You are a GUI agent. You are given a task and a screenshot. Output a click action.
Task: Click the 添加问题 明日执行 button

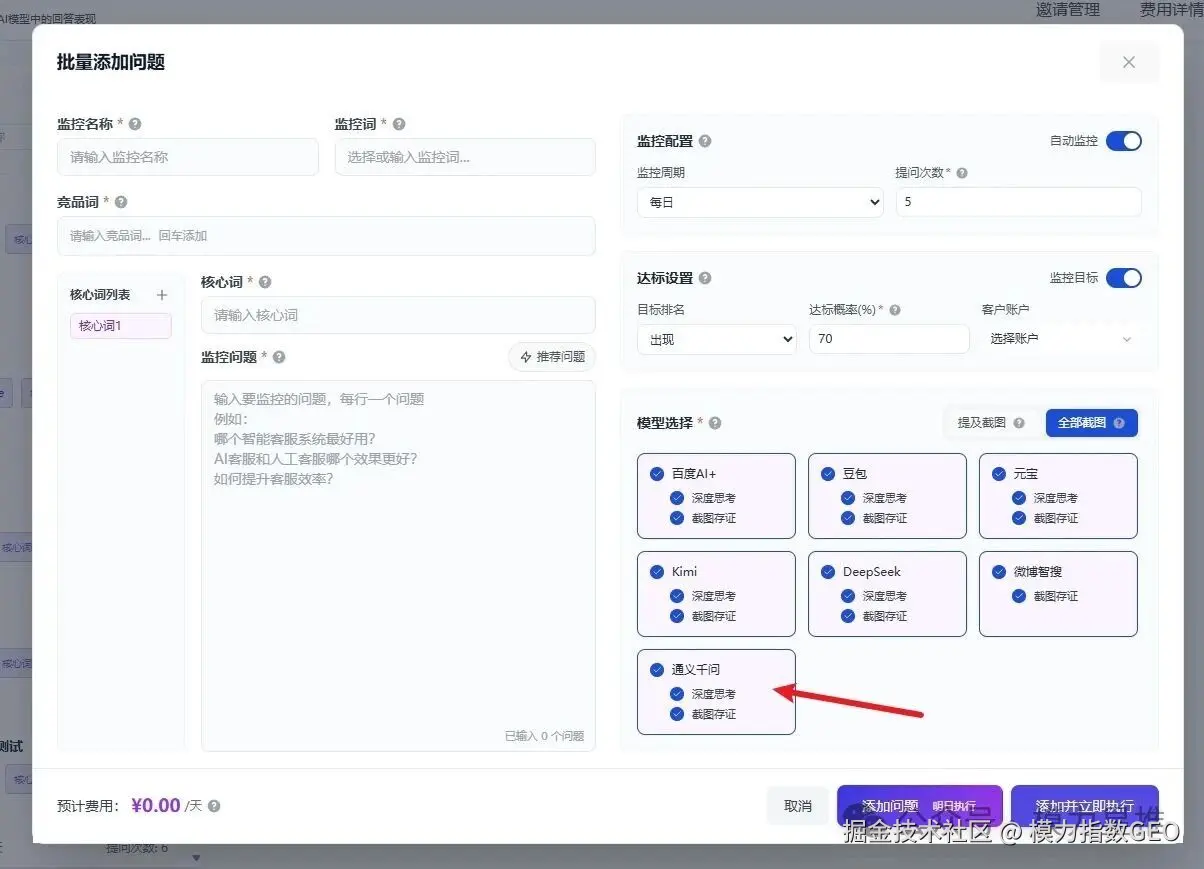920,806
